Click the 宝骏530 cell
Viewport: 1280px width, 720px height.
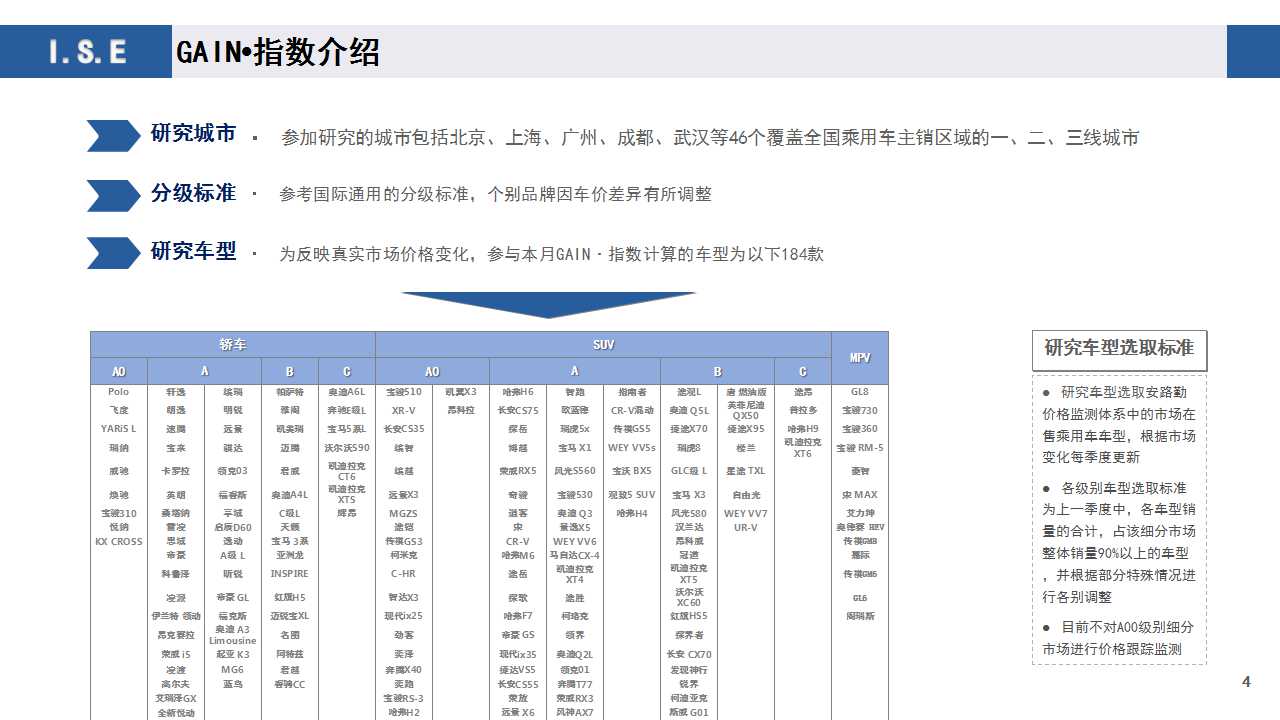574,495
